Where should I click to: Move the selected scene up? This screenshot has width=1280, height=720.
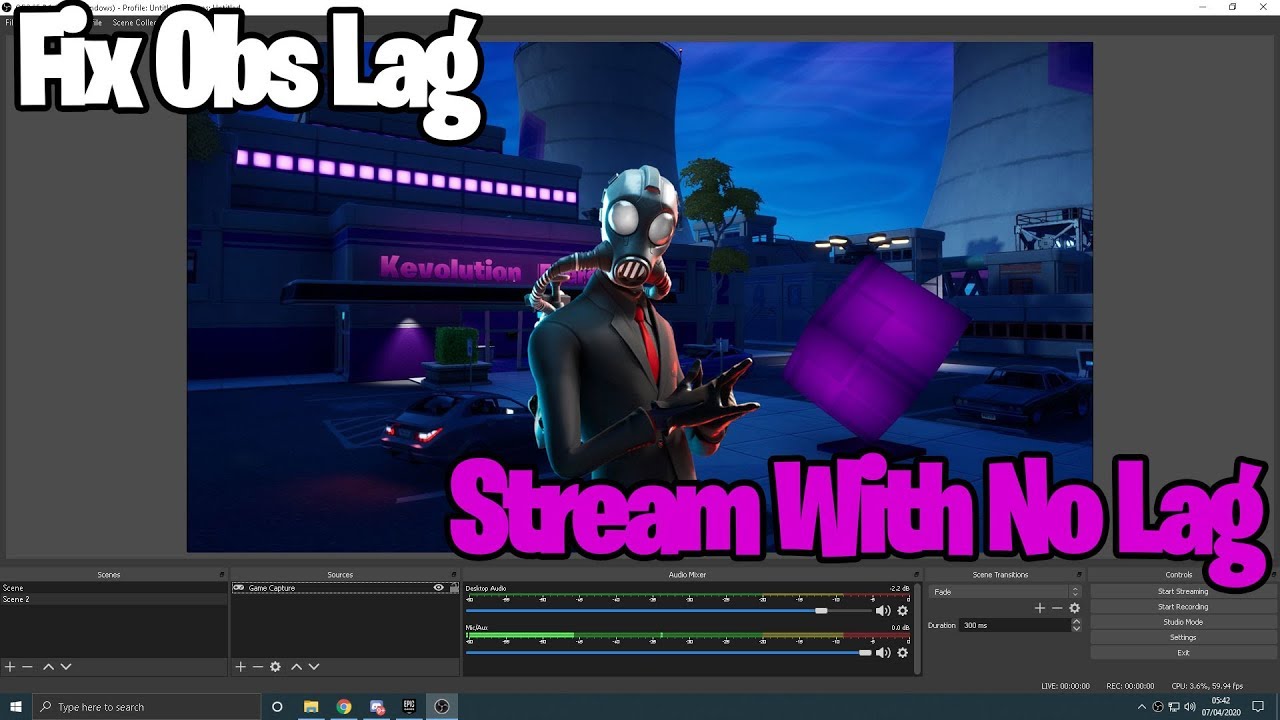(x=48, y=667)
